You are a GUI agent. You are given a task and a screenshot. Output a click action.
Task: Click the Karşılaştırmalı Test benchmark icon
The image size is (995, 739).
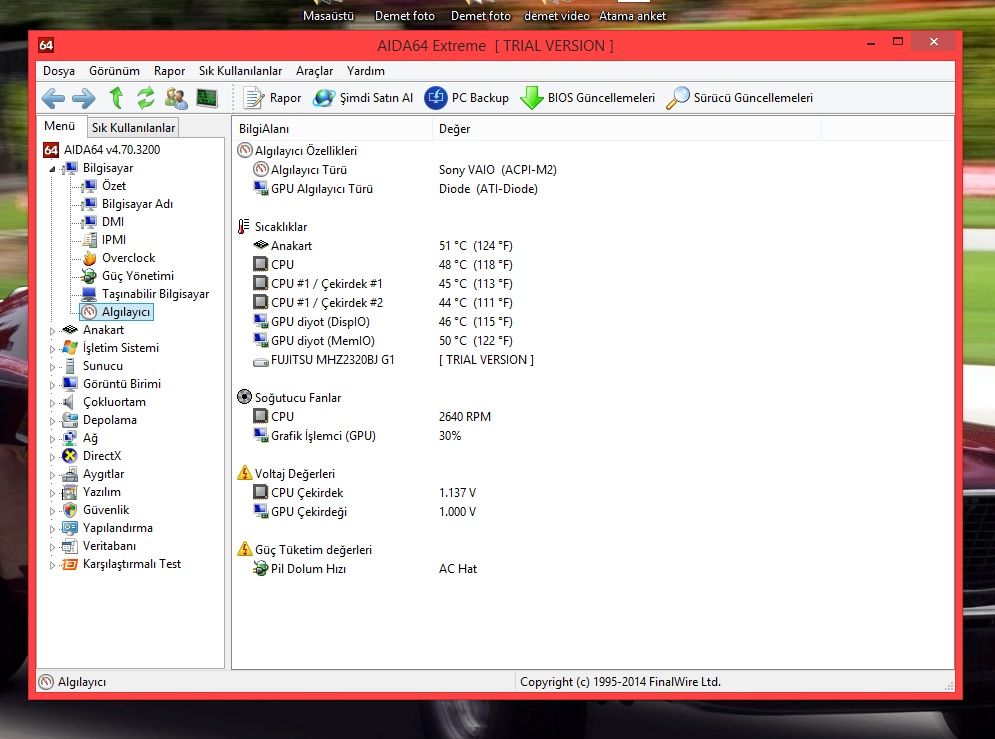point(70,564)
